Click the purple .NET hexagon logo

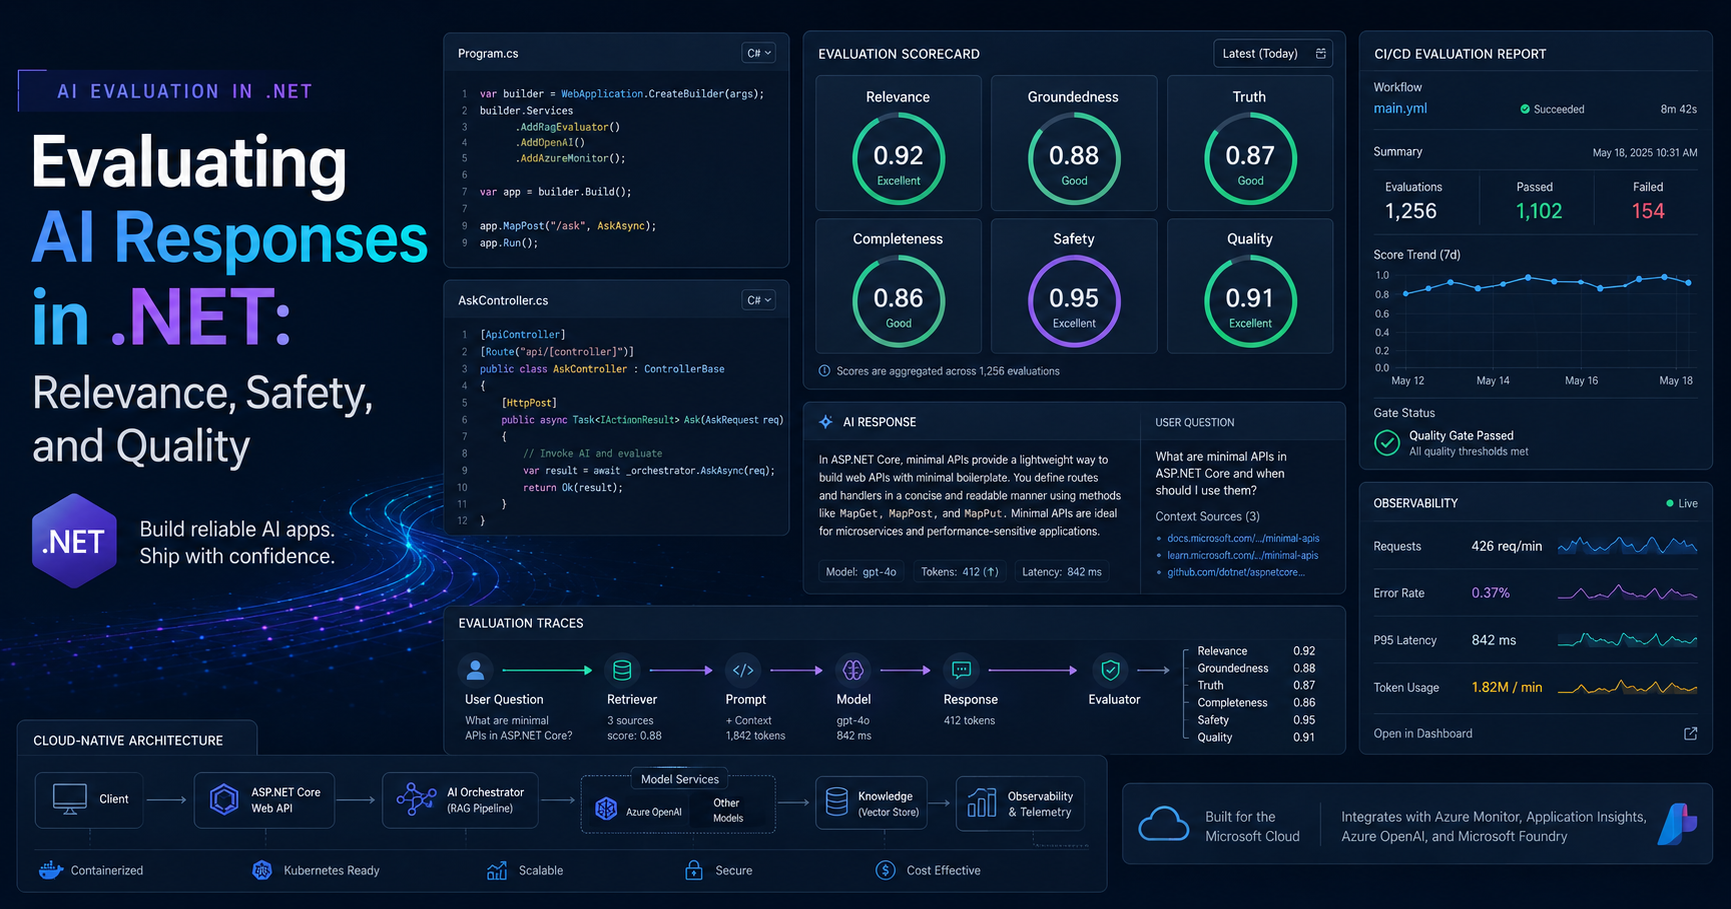pos(74,541)
